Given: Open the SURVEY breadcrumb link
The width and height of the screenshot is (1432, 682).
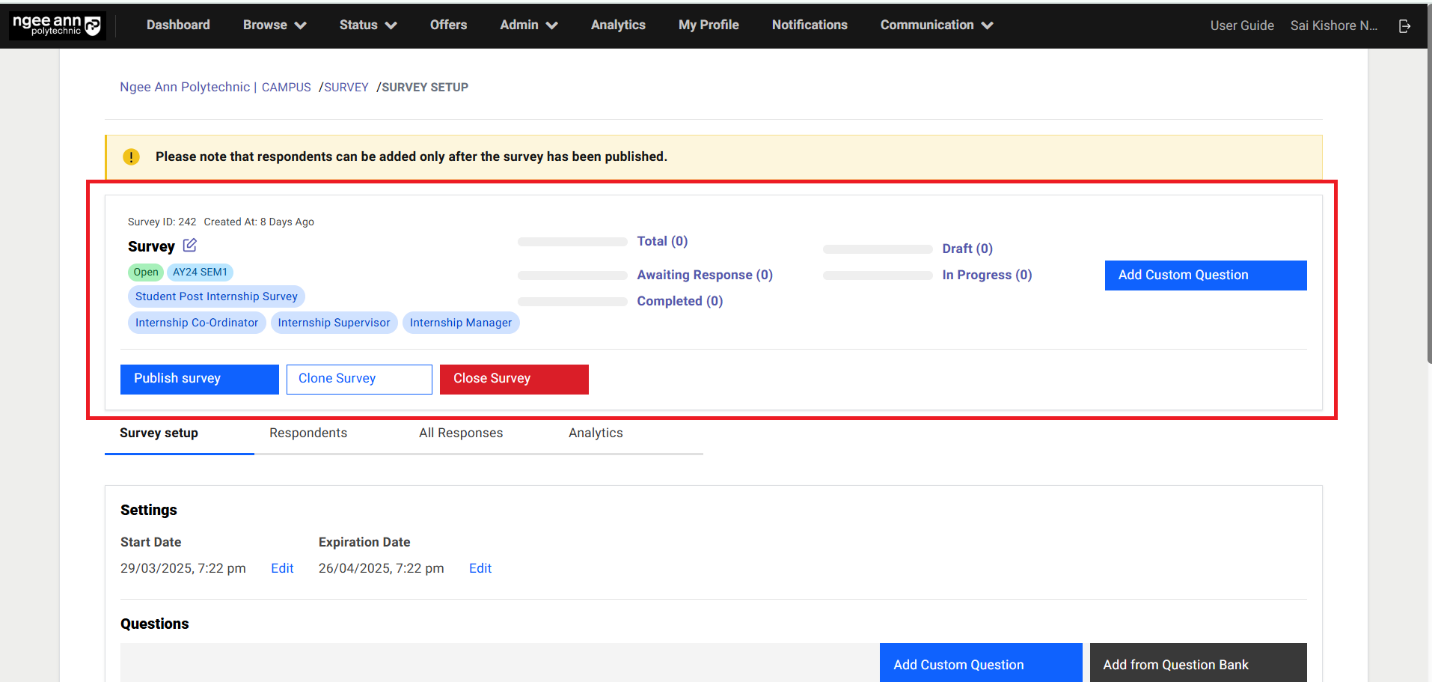Looking at the screenshot, I should 346,87.
